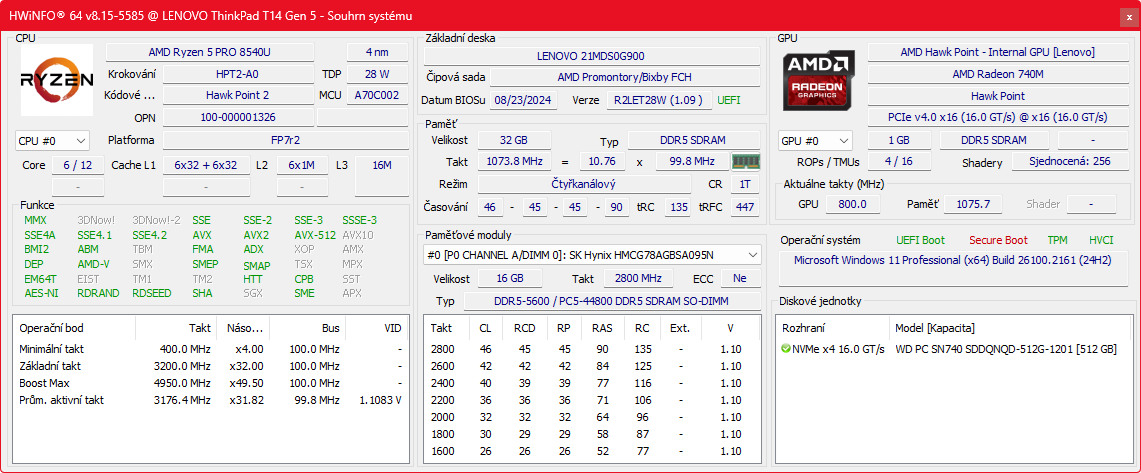Image resolution: width=1141 pixels, height=473 pixels.
Task: Click the Sjednocená: 256 shaders field
Action: (x=1069, y=162)
